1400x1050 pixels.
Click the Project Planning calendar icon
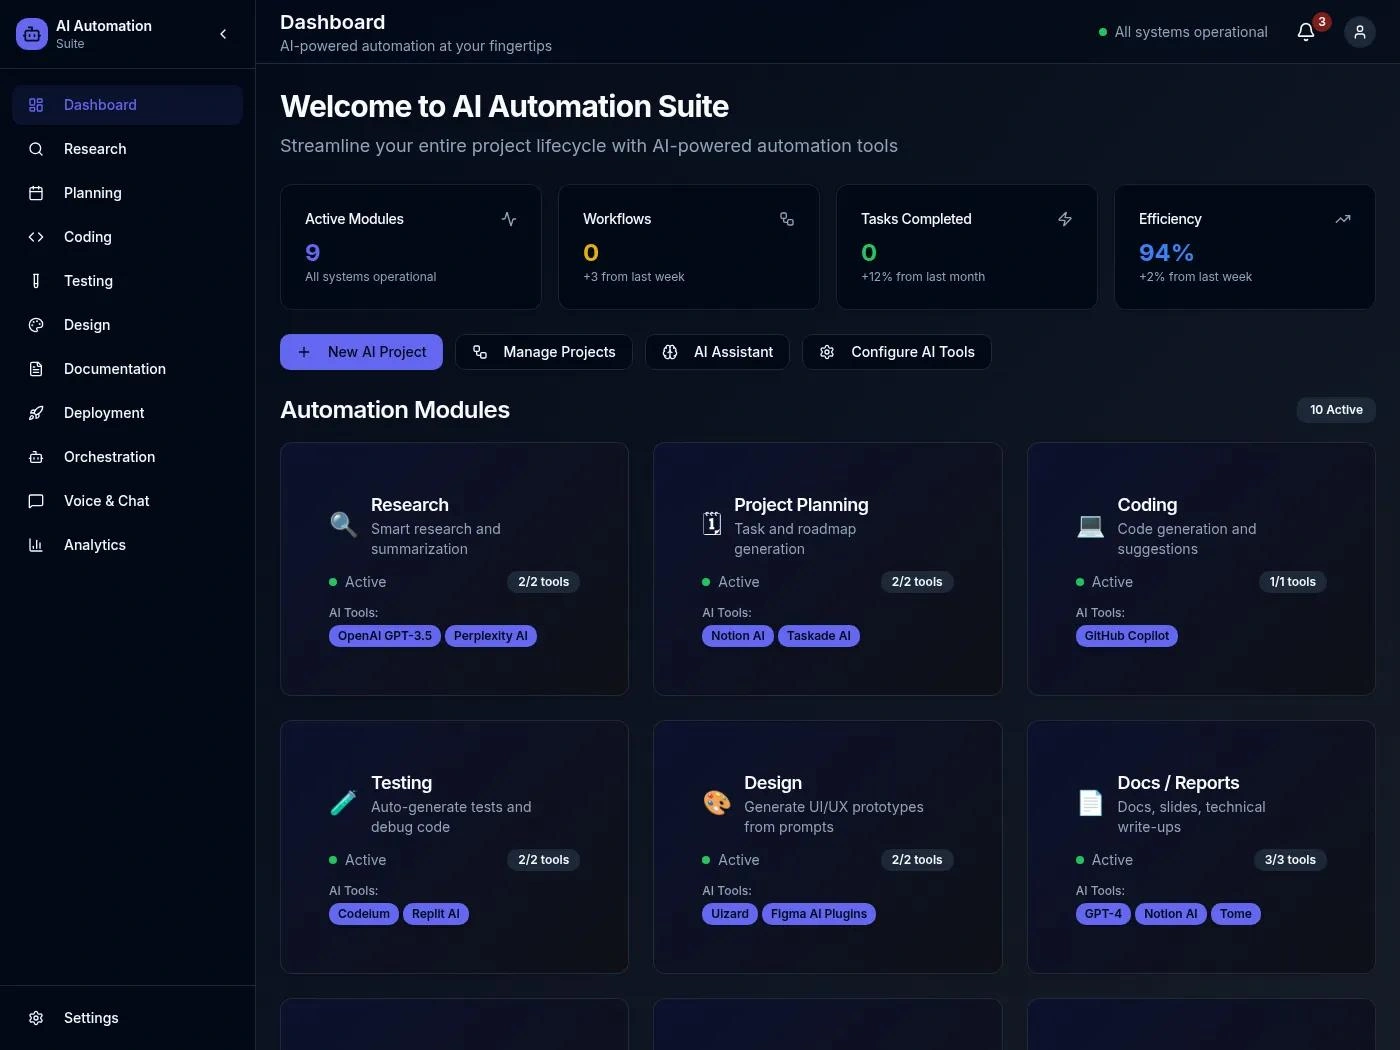coord(712,524)
